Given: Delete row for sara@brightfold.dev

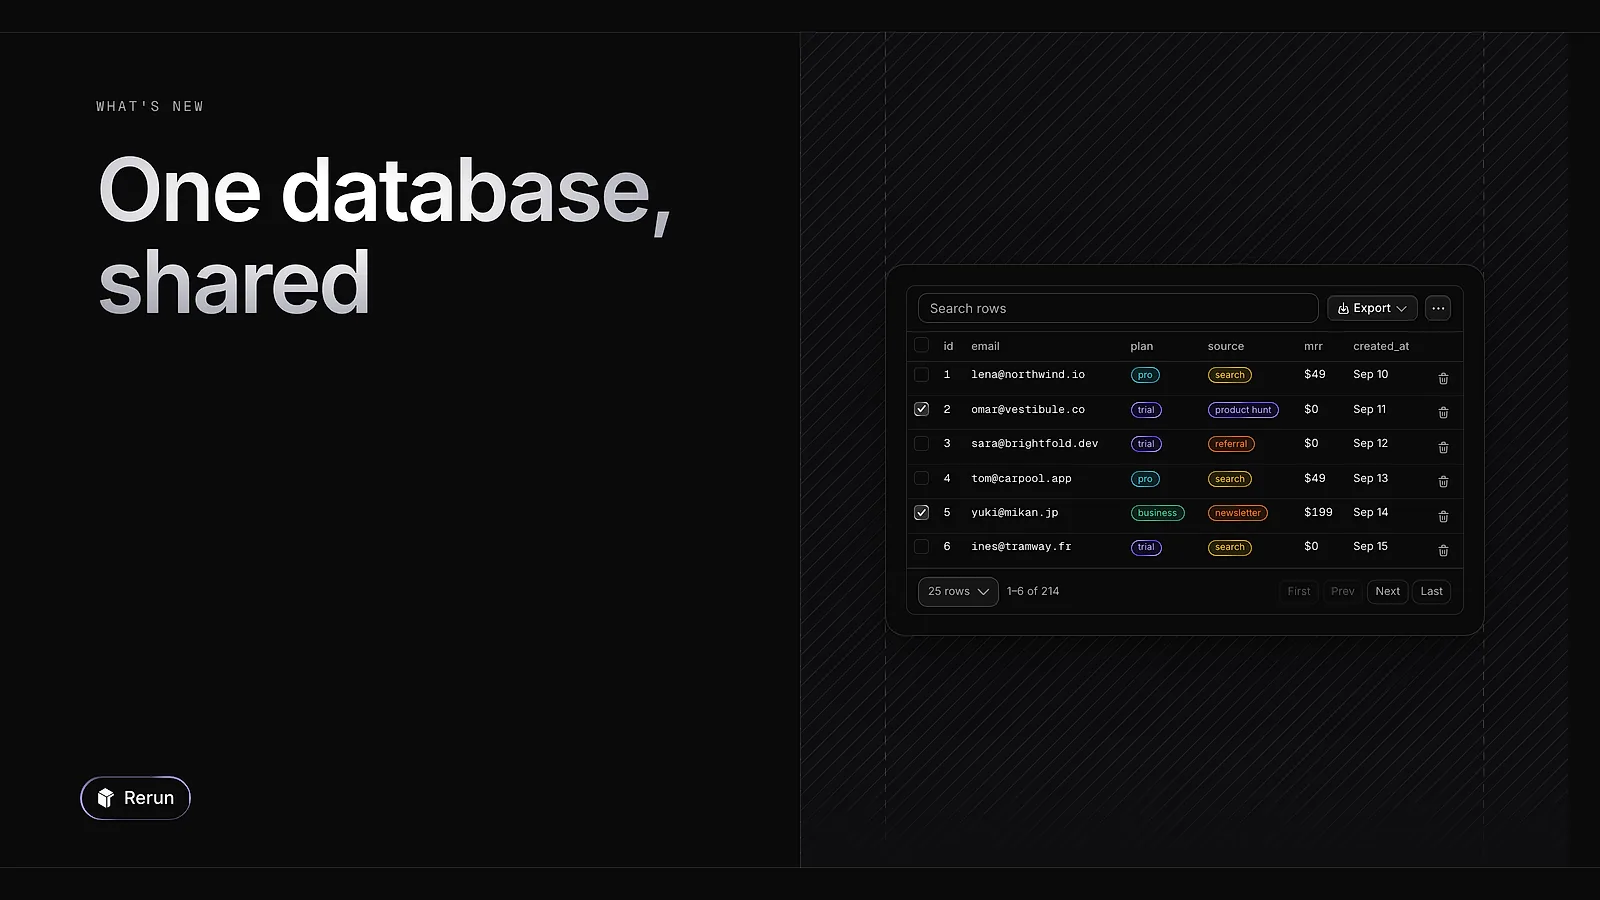Looking at the screenshot, I should [x=1443, y=447].
